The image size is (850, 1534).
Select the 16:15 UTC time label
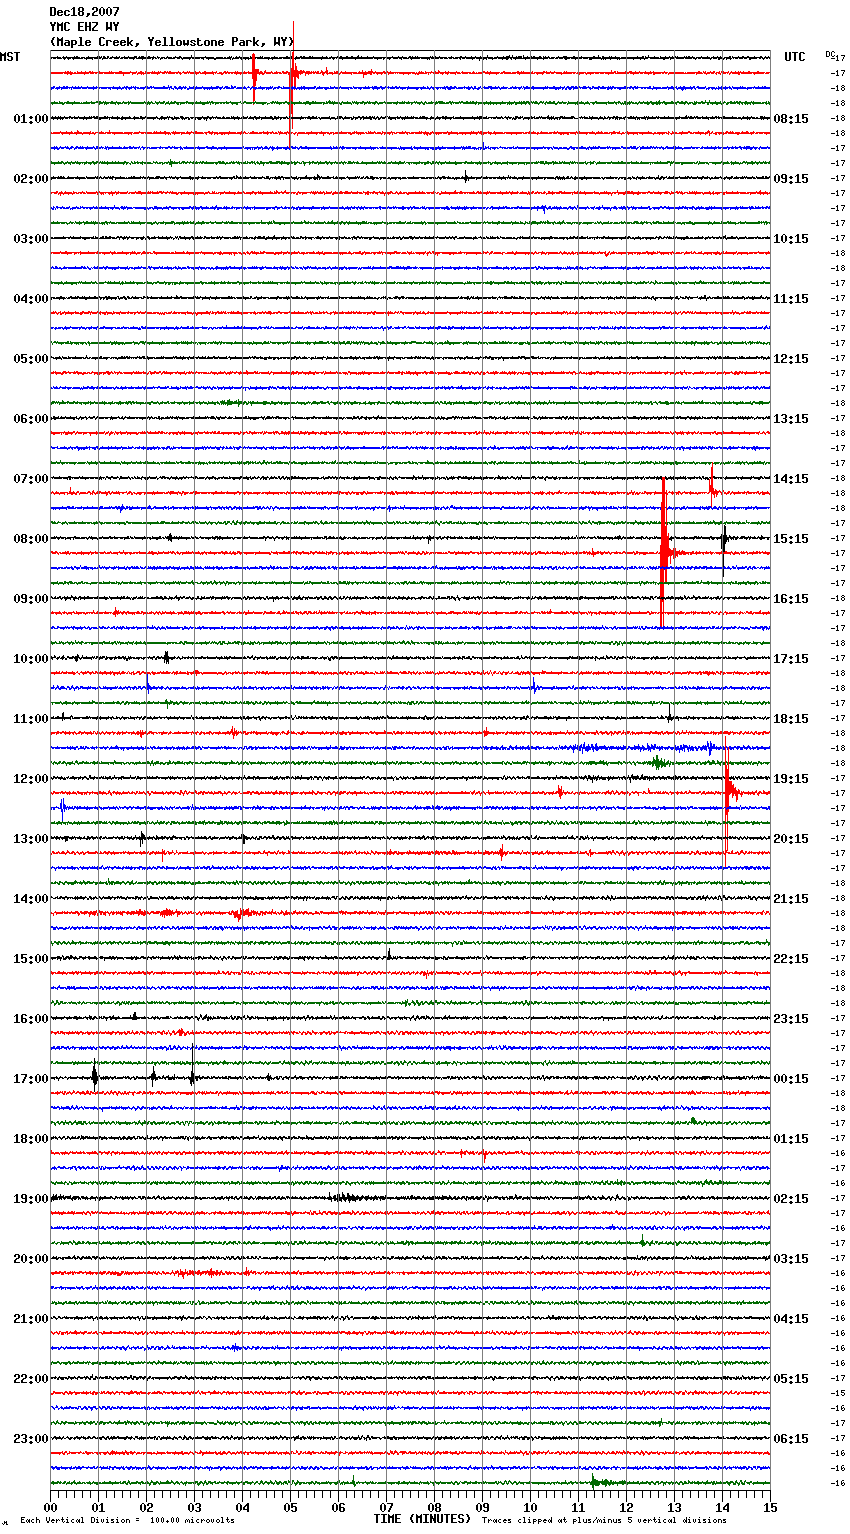tap(791, 599)
